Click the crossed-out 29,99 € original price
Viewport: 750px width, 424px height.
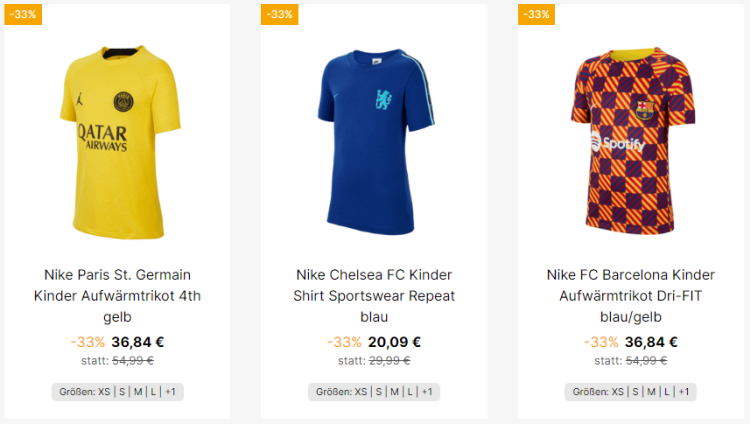point(390,360)
